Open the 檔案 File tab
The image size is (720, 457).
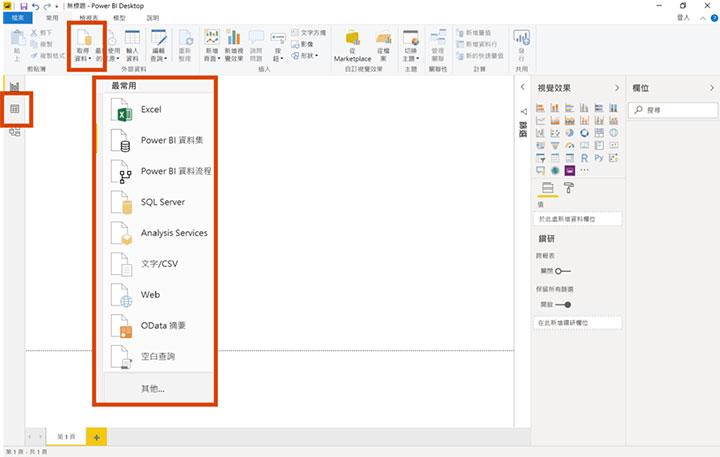[18, 18]
